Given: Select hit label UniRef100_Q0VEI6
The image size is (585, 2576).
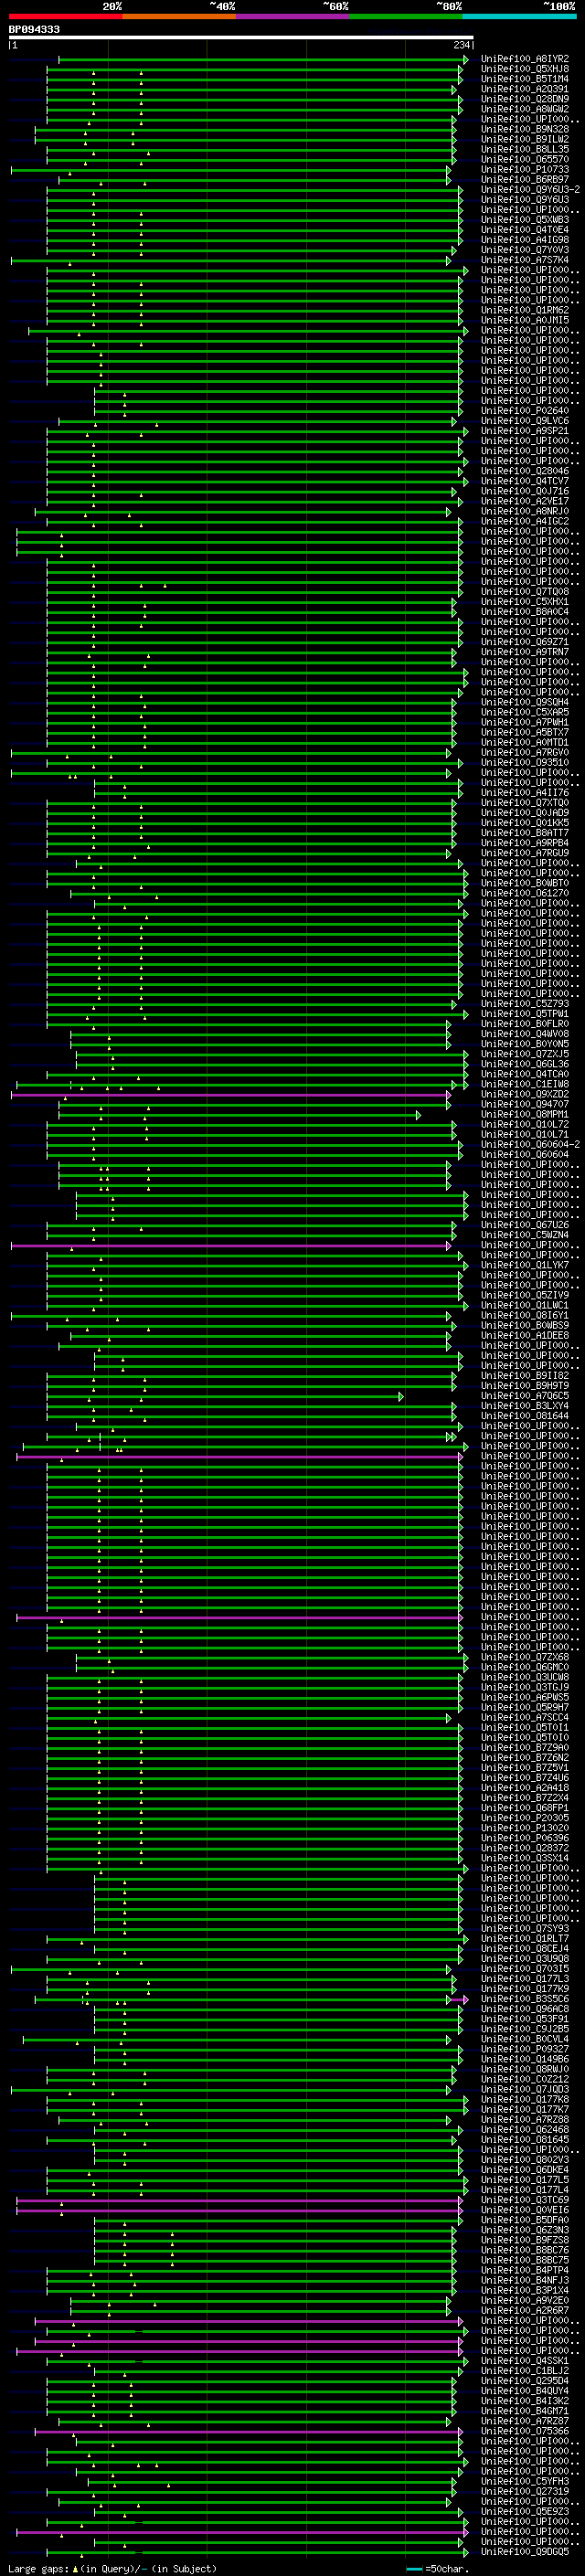Looking at the screenshot, I should 525,2210.
